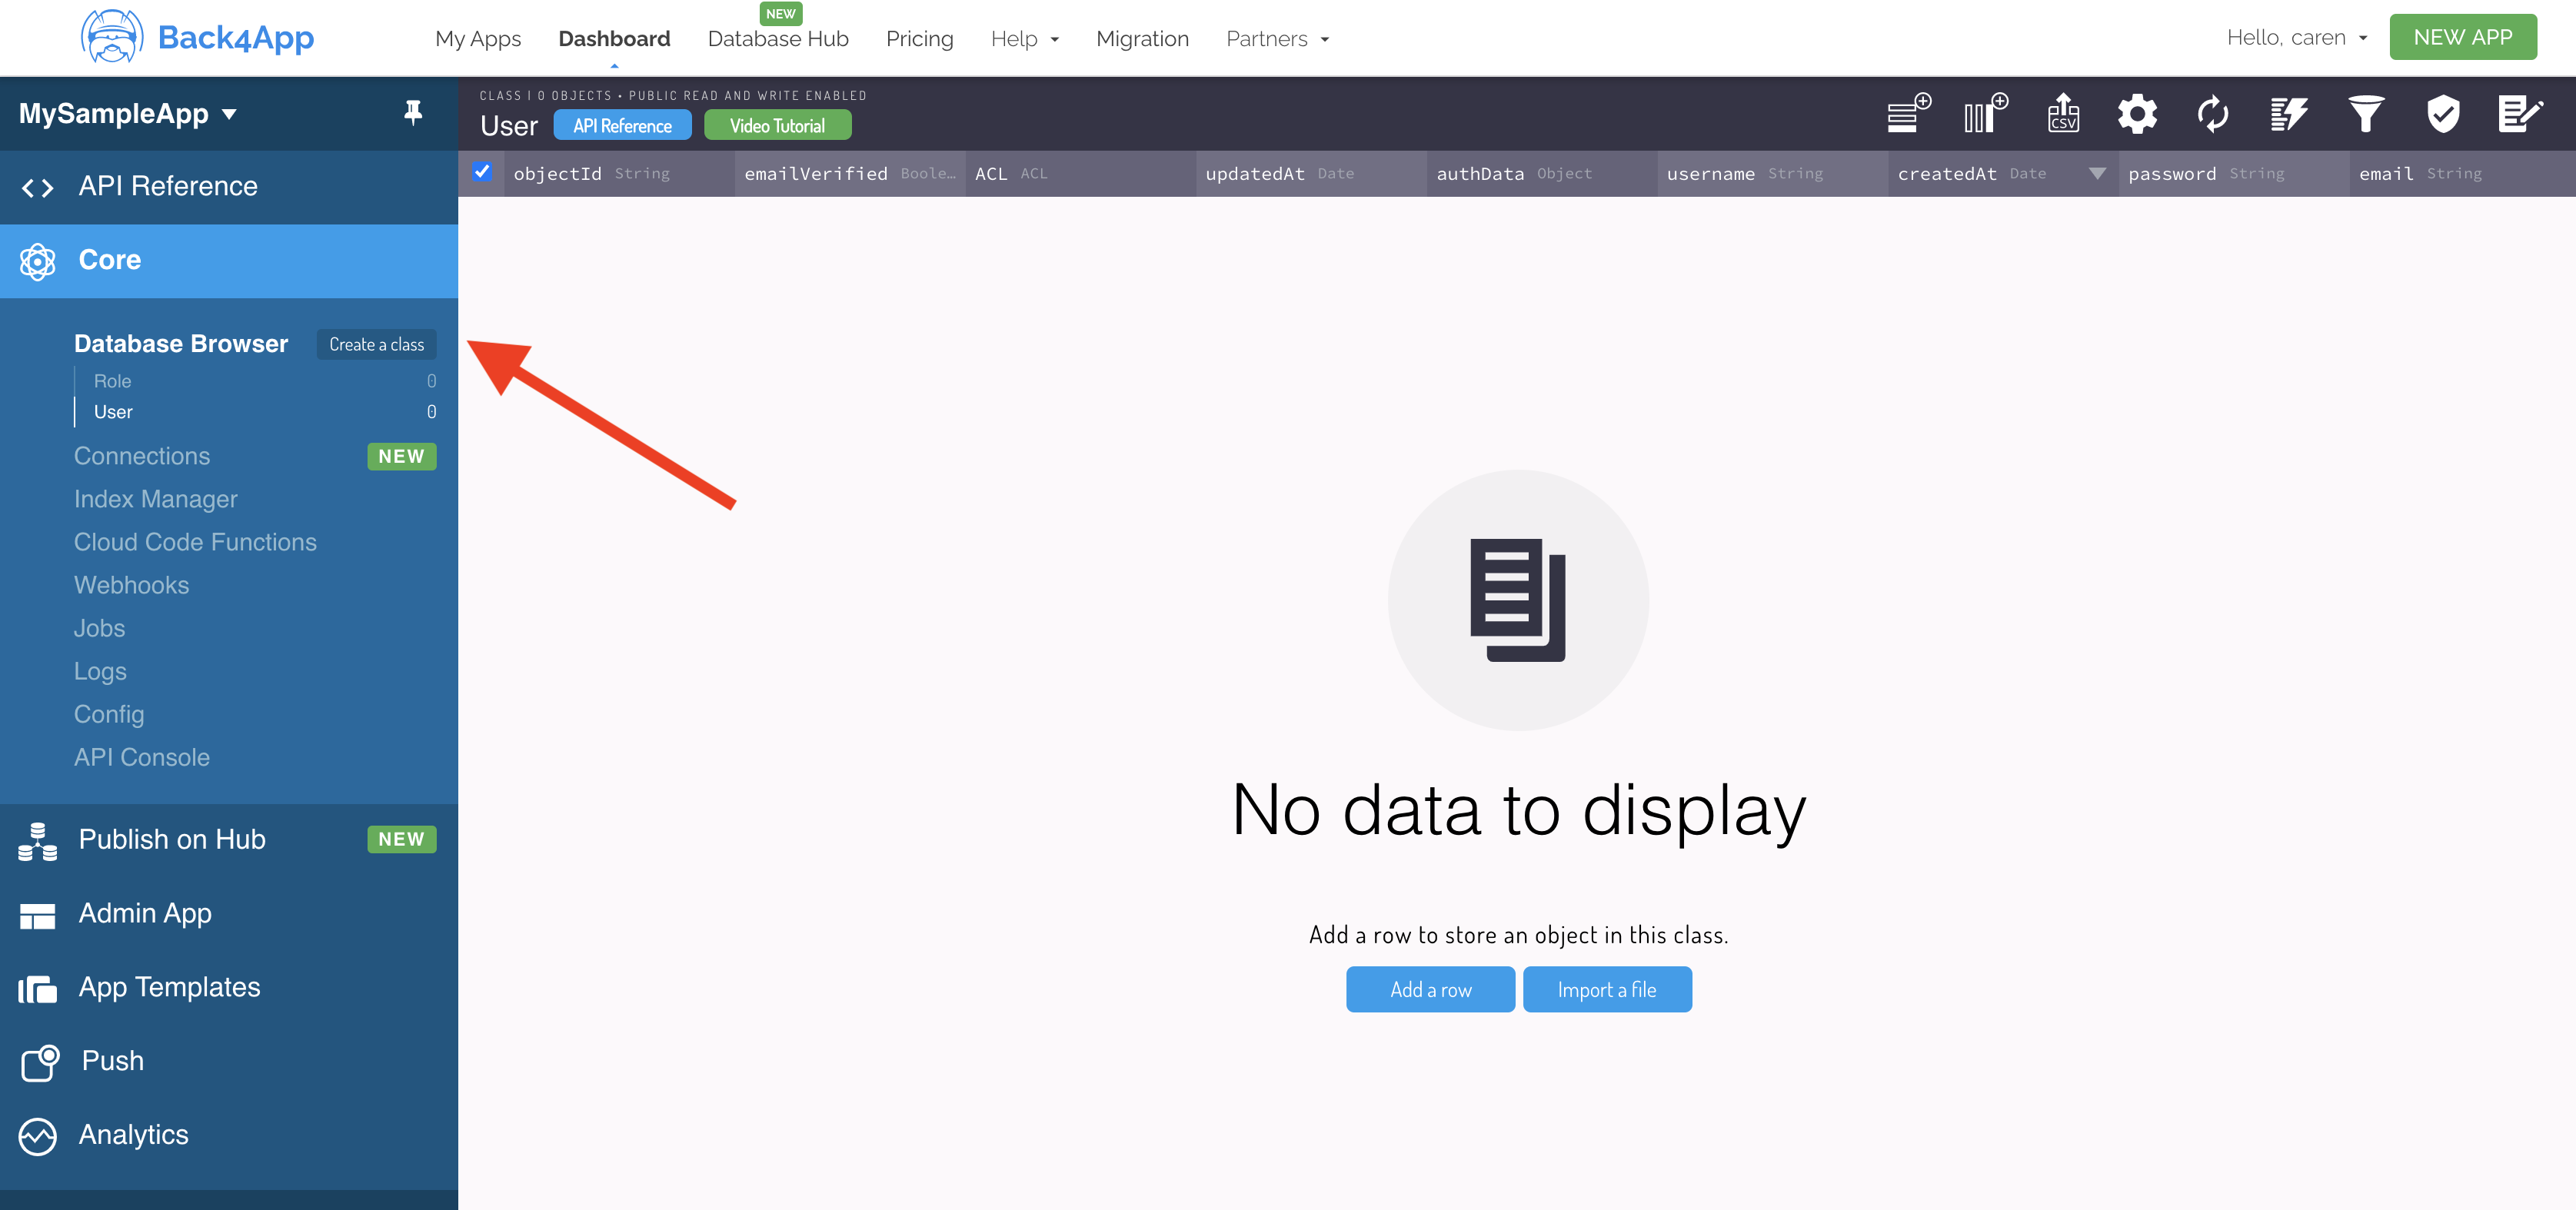The width and height of the screenshot is (2576, 1210).
Task: Click the add row toolbar icon
Action: [1908, 113]
